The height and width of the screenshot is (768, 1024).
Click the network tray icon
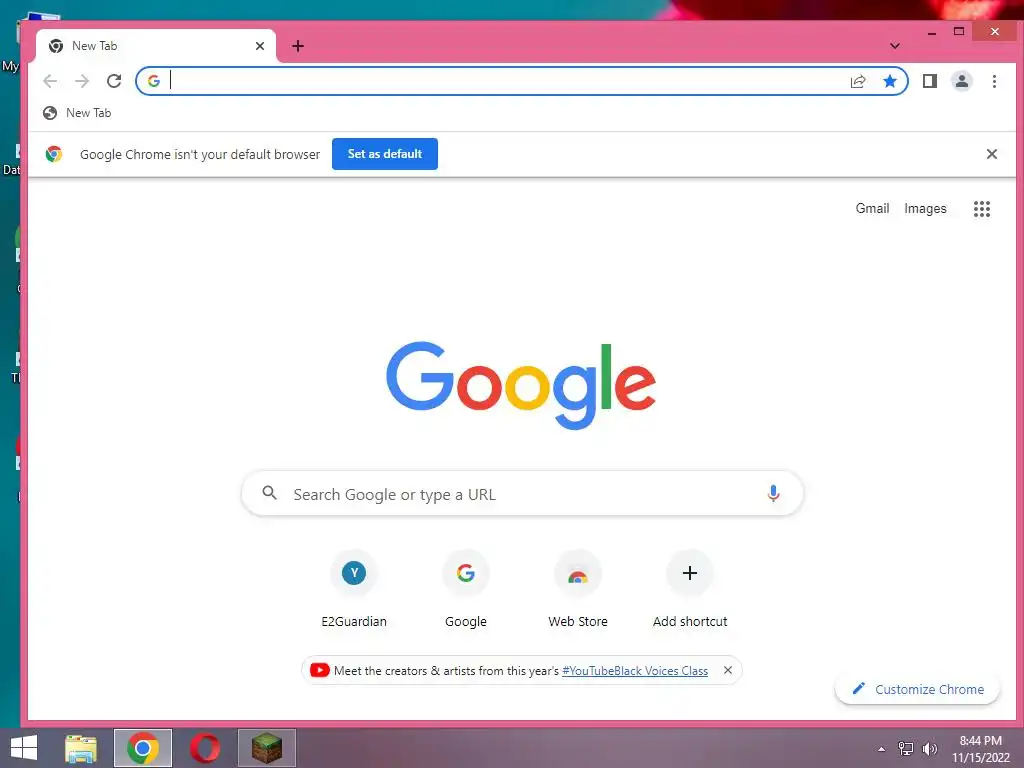(905, 749)
